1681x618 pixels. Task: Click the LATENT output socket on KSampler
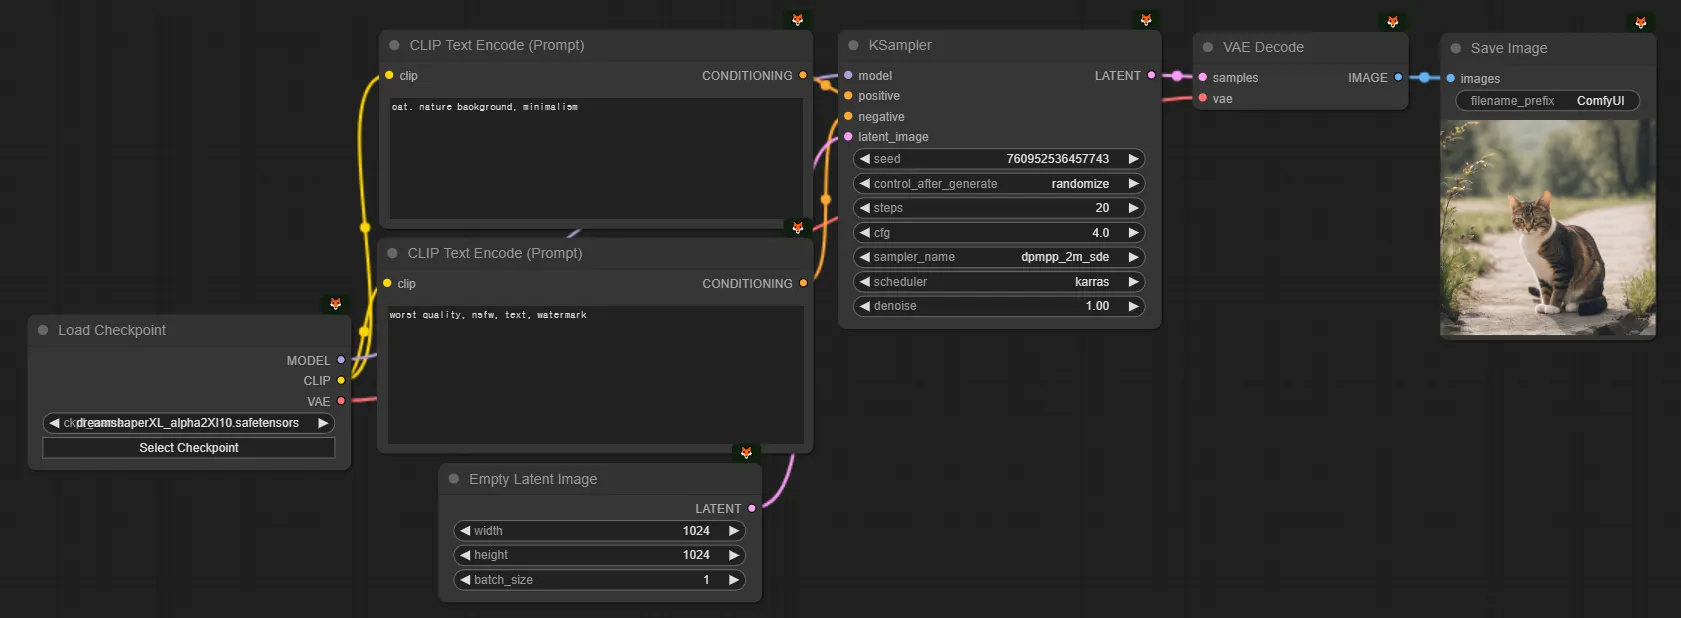[1152, 75]
